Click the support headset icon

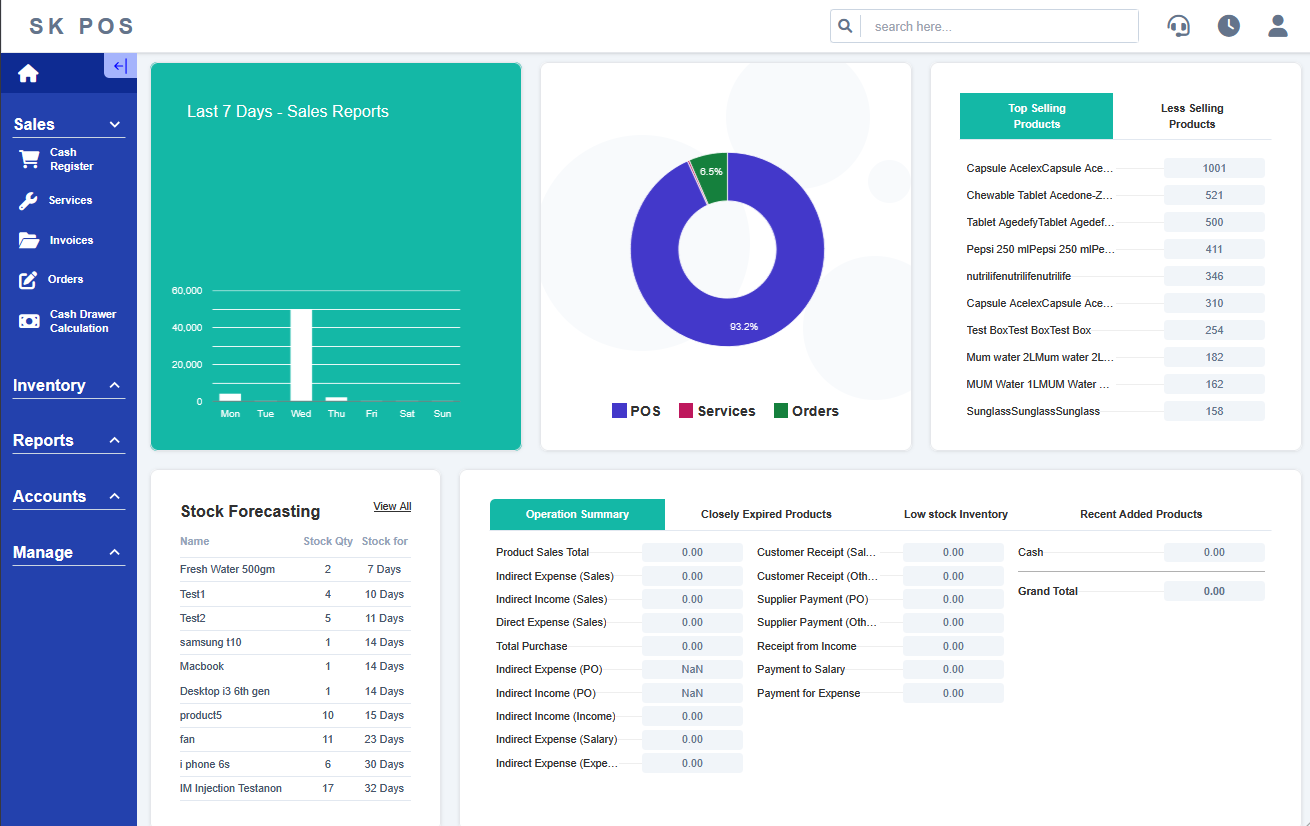pos(1179,26)
